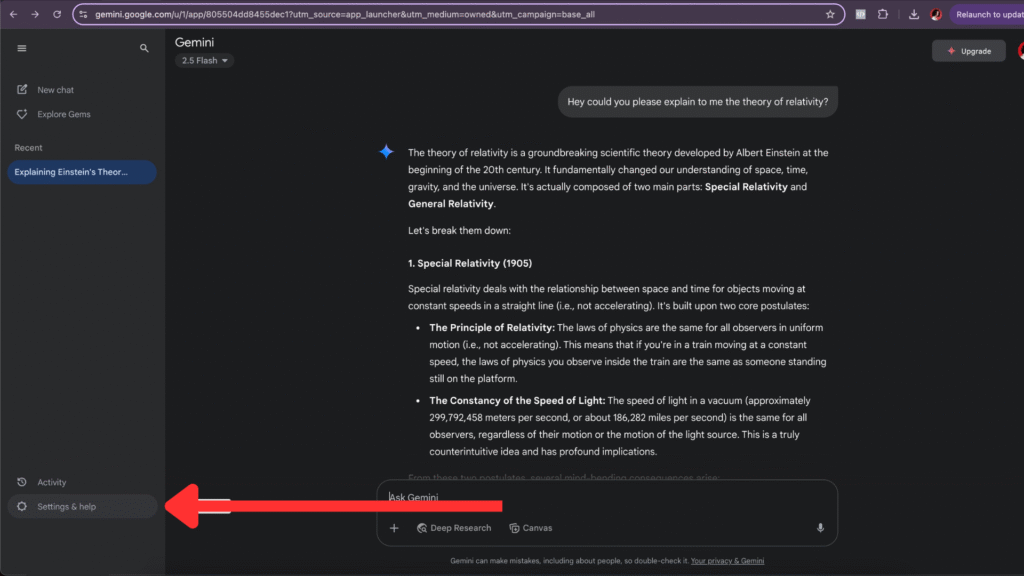The height and width of the screenshot is (576, 1024).
Task: Open browser extensions puzzle icon
Action: pos(883,14)
